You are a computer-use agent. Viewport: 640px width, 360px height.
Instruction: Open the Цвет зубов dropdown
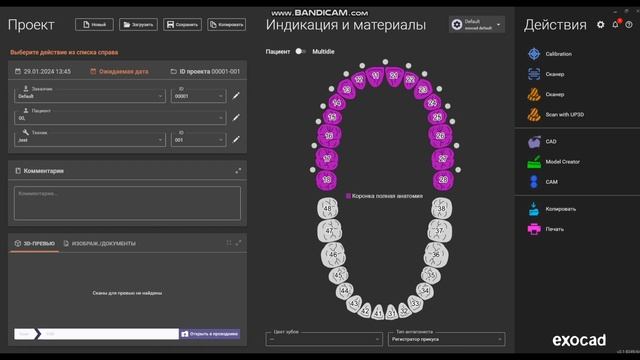coord(324,339)
